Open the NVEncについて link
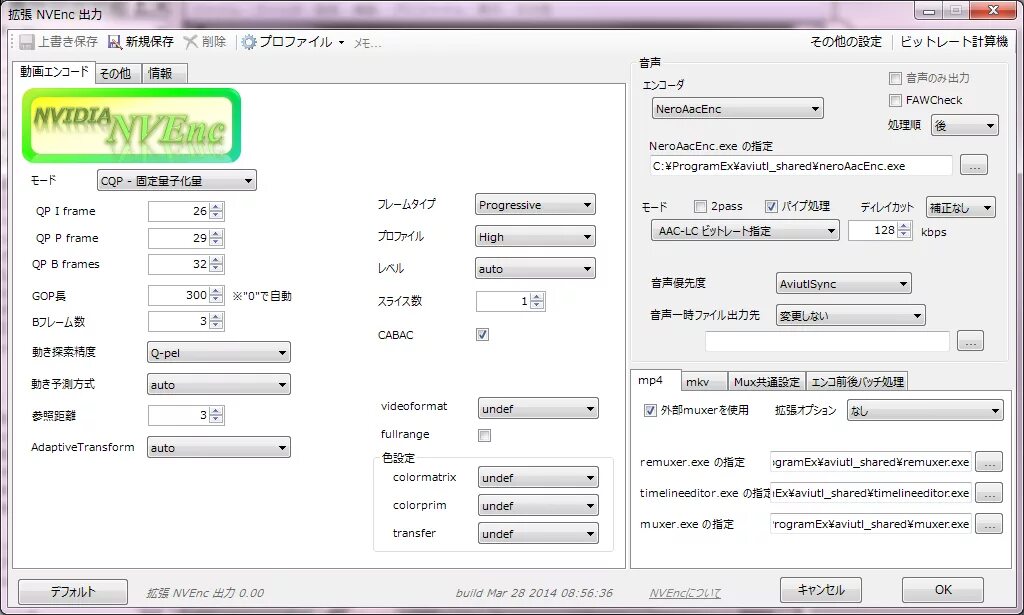The height and width of the screenshot is (615, 1024). coord(685,593)
